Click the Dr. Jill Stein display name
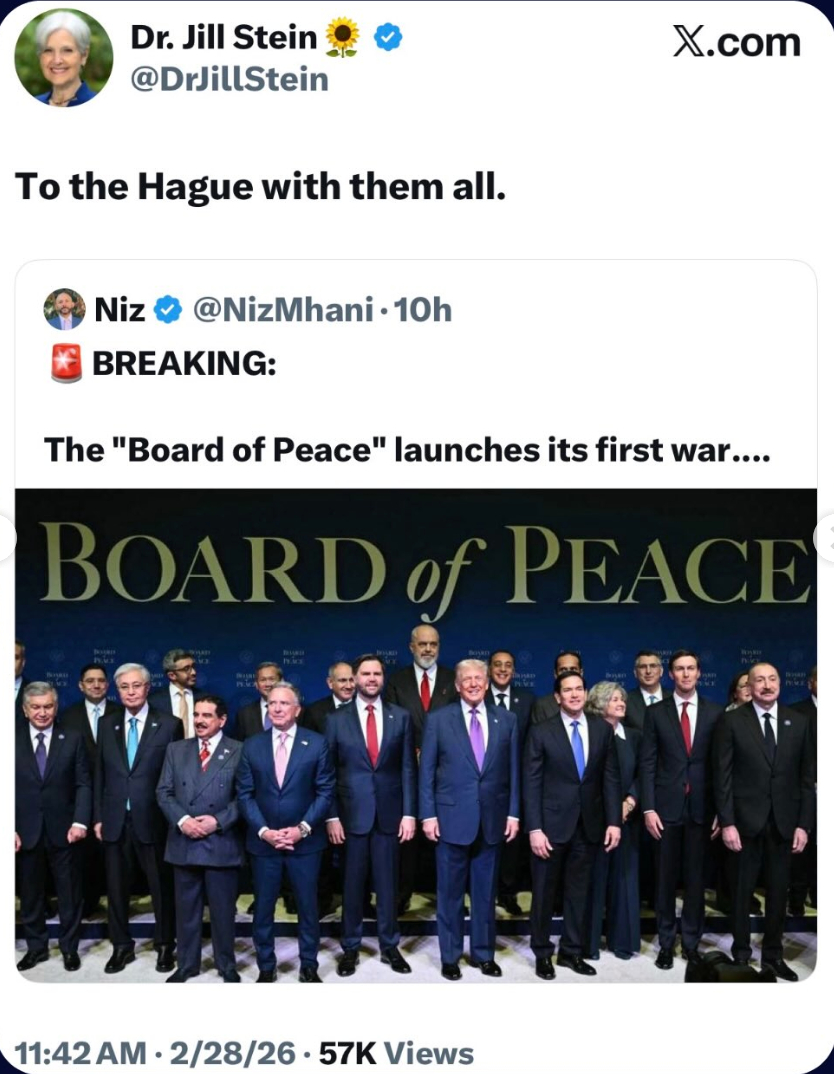 [x=224, y=38]
